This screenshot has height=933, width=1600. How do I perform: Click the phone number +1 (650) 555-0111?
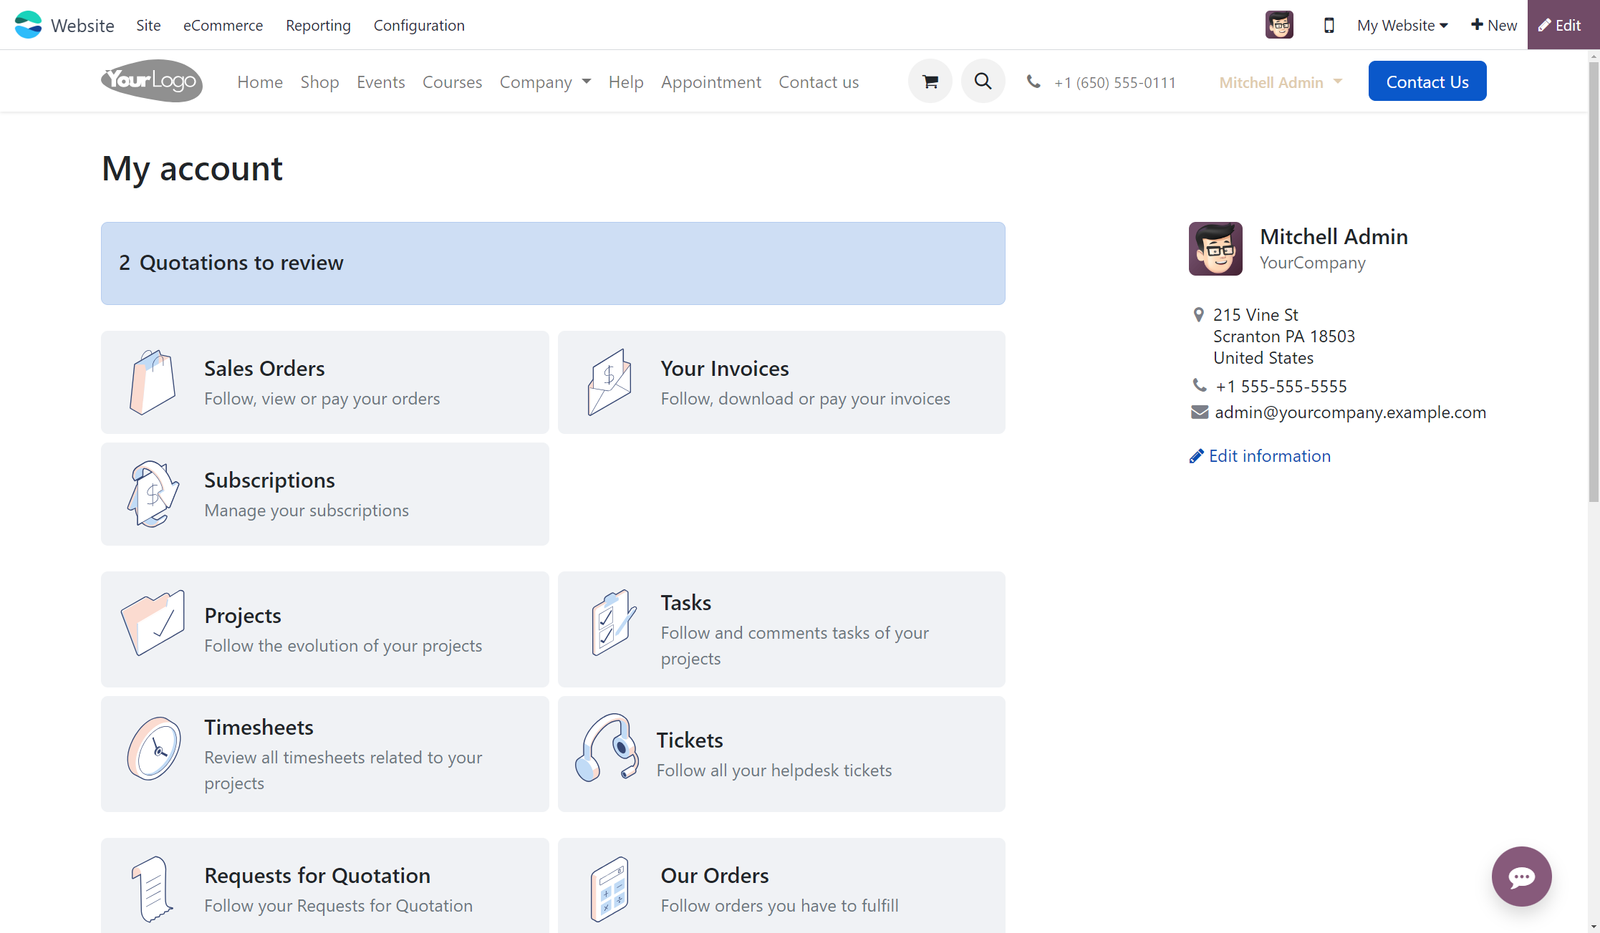(x=1114, y=83)
